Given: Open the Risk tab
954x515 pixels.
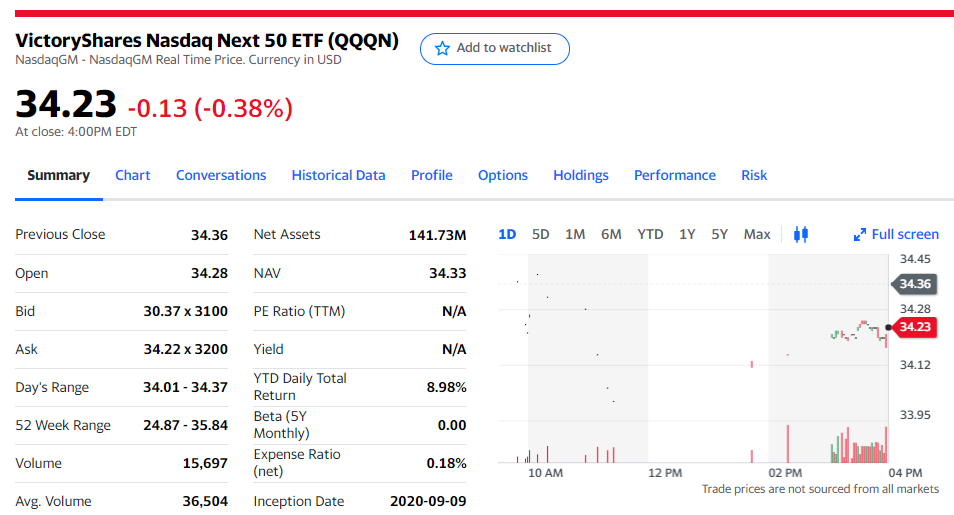Looking at the screenshot, I should point(754,175).
